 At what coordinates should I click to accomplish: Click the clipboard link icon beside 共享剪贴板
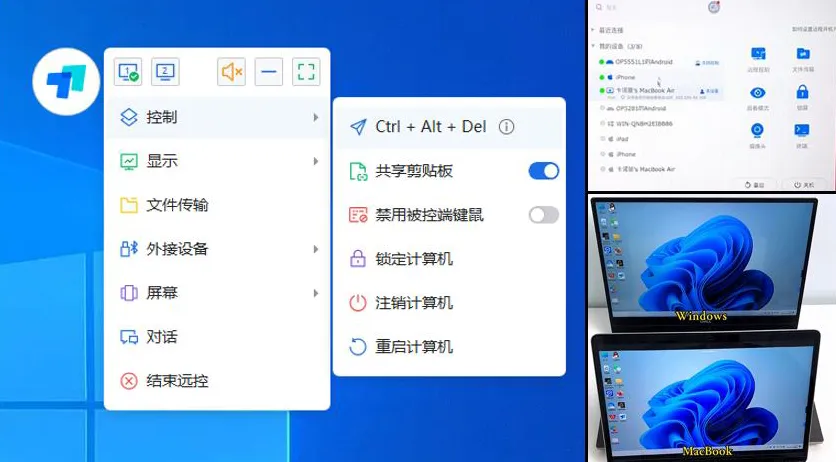coord(358,171)
